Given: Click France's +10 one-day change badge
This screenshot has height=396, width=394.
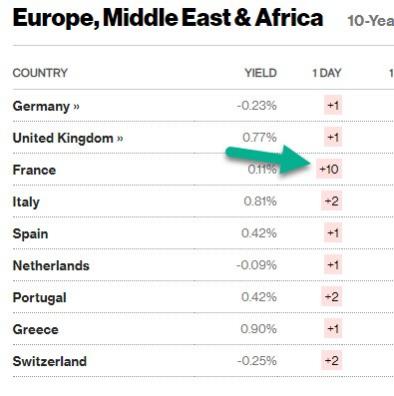Looking at the screenshot, I should (x=329, y=169).
